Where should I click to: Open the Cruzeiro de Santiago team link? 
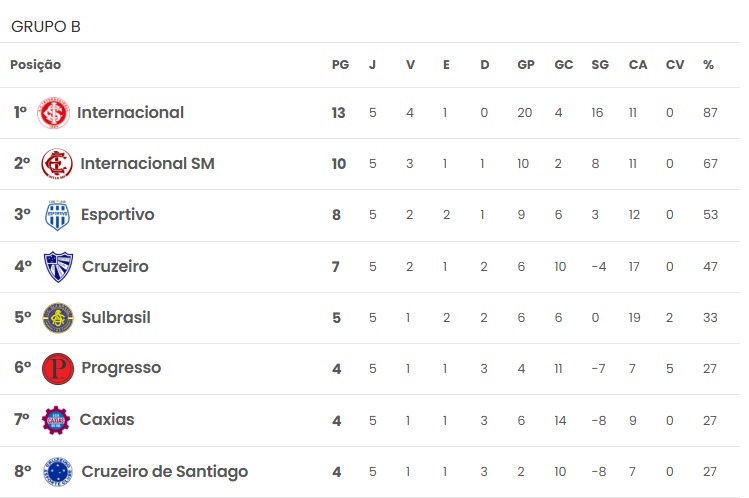pyautogui.click(x=165, y=472)
